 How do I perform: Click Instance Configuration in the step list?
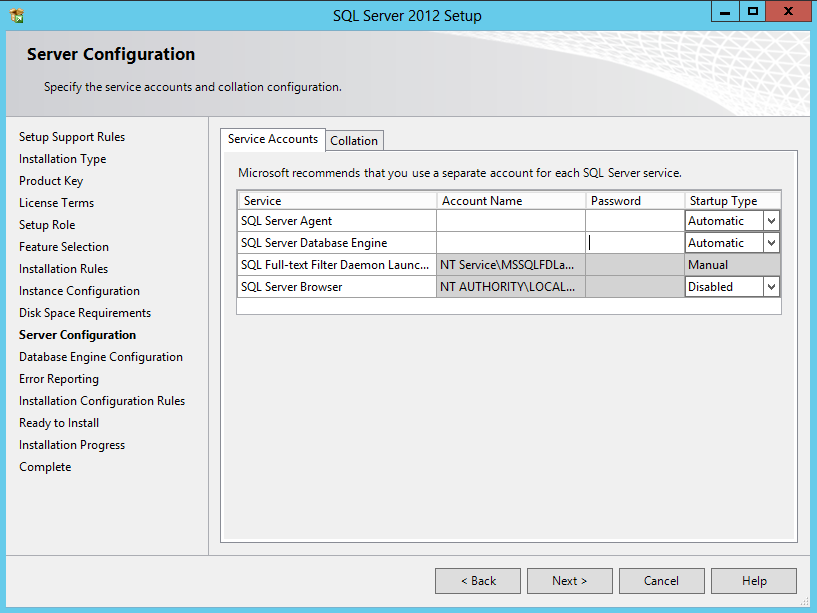[x=79, y=291]
